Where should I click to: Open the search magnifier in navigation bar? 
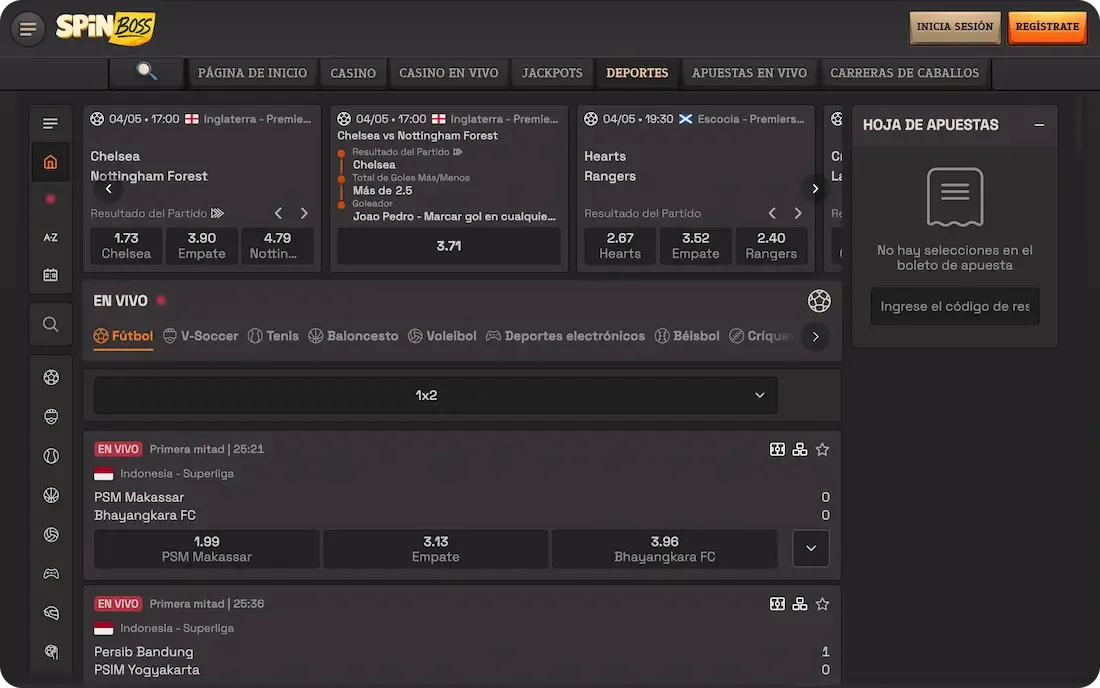pos(147,72)
